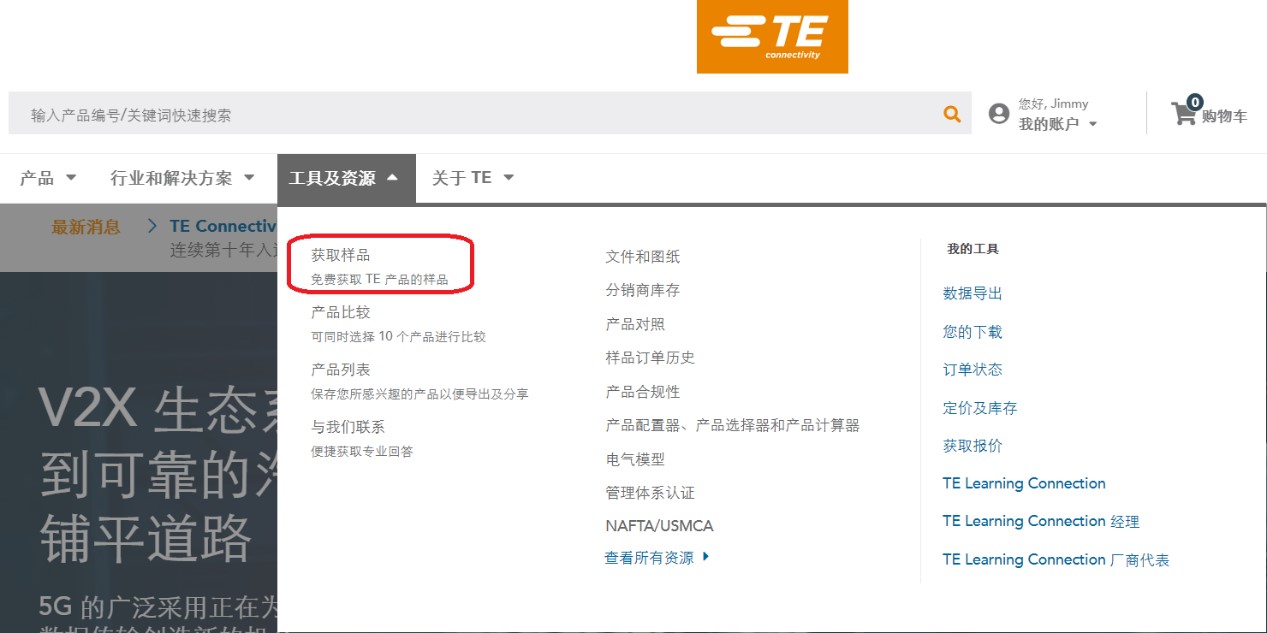Click the TE Connectivity news headline link

pos(223,226)
